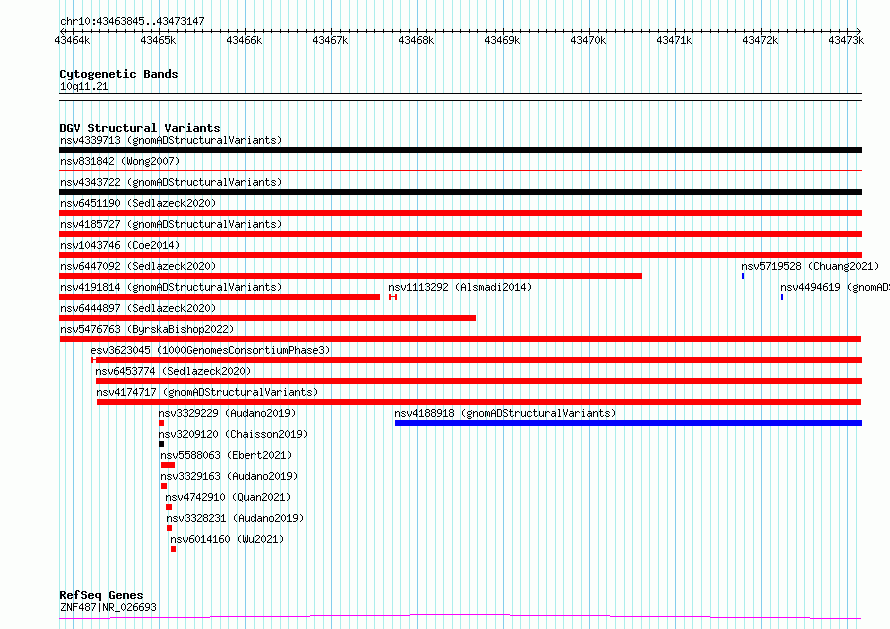The width and height of the screenshot is (890, 629).
Task: Click the nsv6447092 (Sedlazeck2020) label
Action: click(x=138, y=266)
